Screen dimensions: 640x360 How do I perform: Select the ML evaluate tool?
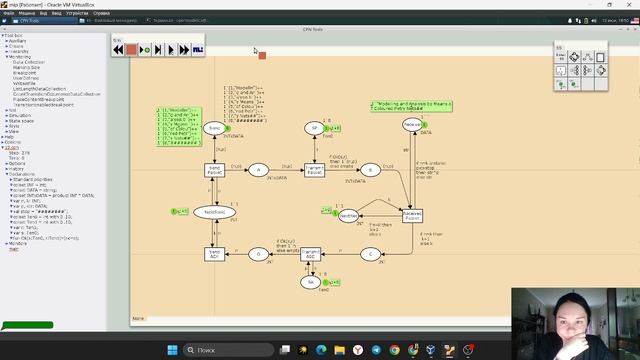198,50
